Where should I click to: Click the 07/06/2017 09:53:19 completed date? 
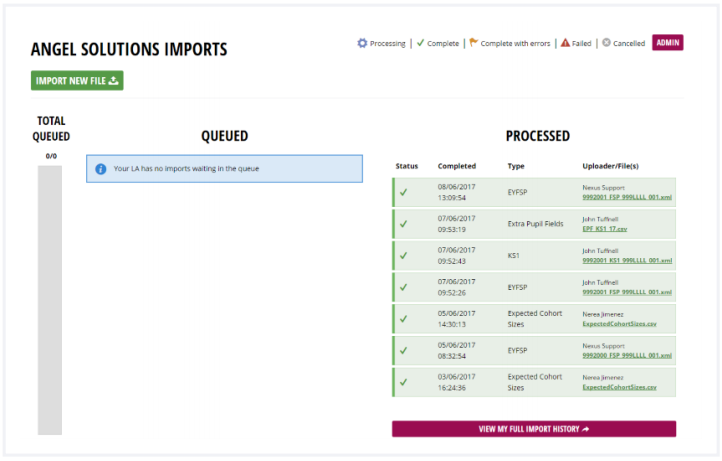[x=456, y=224]
